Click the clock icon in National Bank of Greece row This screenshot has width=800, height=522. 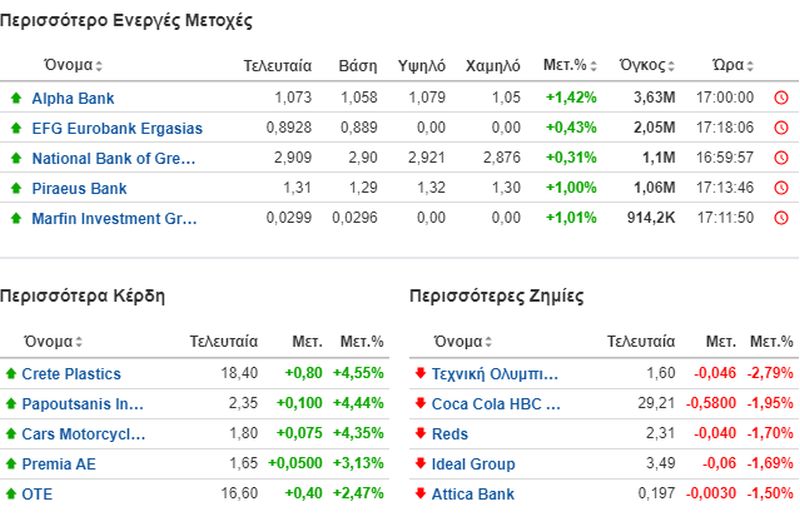coord(781,158)
